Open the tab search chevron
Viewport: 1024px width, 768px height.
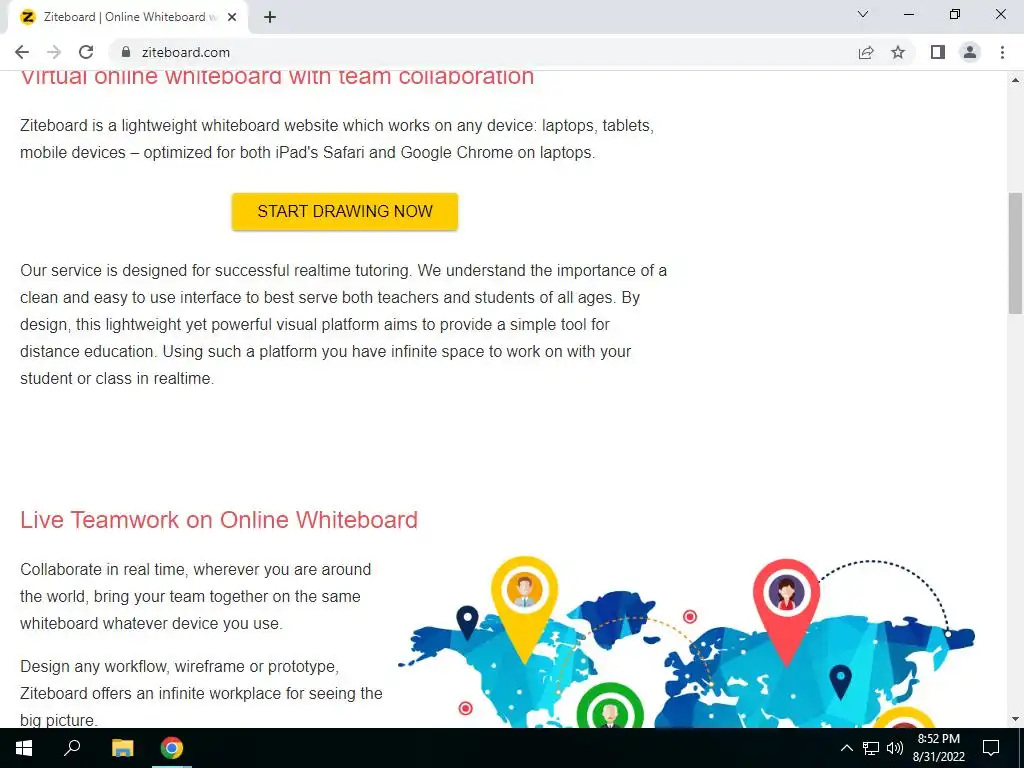863,14
